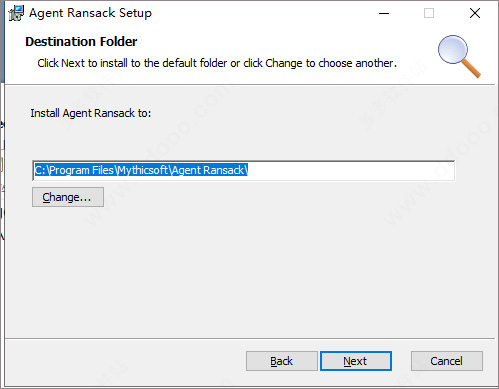This screenshot has height=389, width=499.
Task: Click the blank white header area under Destination Folder
Action: point(233,76)
